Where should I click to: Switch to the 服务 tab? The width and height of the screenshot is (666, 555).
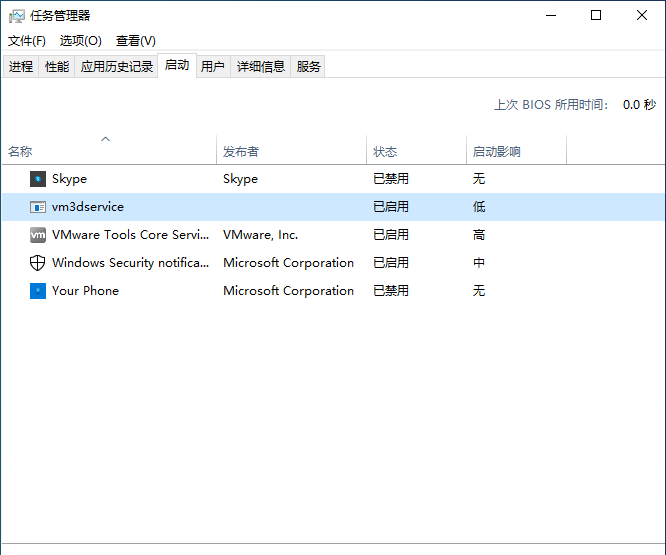309,67
